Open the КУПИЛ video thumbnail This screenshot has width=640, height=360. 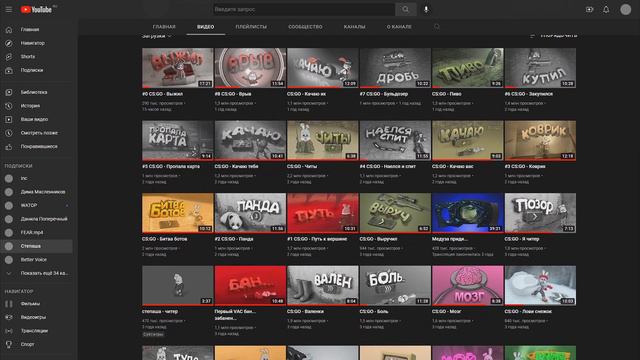pos(540,68)
